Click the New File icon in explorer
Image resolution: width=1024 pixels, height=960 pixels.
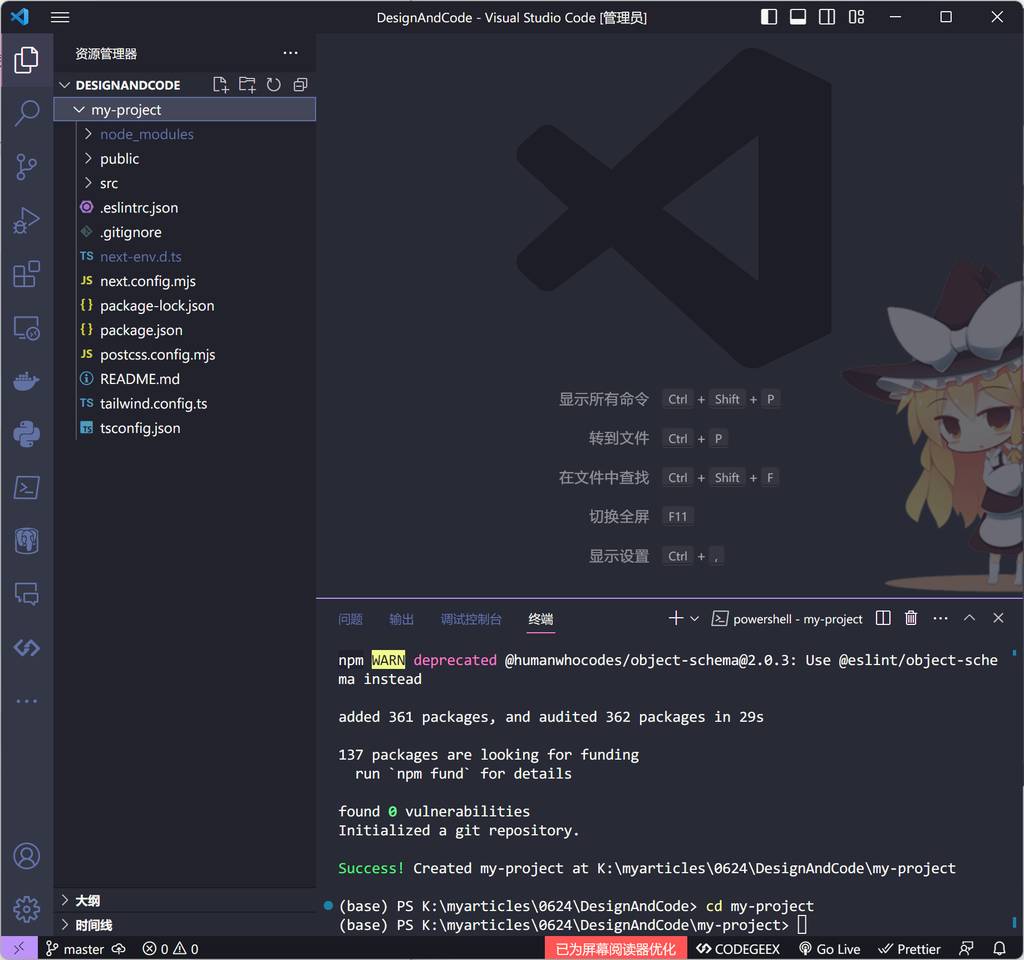point(221,85)
